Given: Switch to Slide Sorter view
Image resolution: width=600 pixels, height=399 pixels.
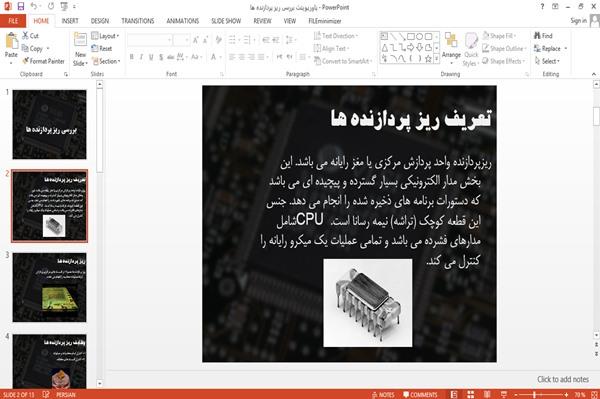Looking at the screenshot, I should coord(471,395).
